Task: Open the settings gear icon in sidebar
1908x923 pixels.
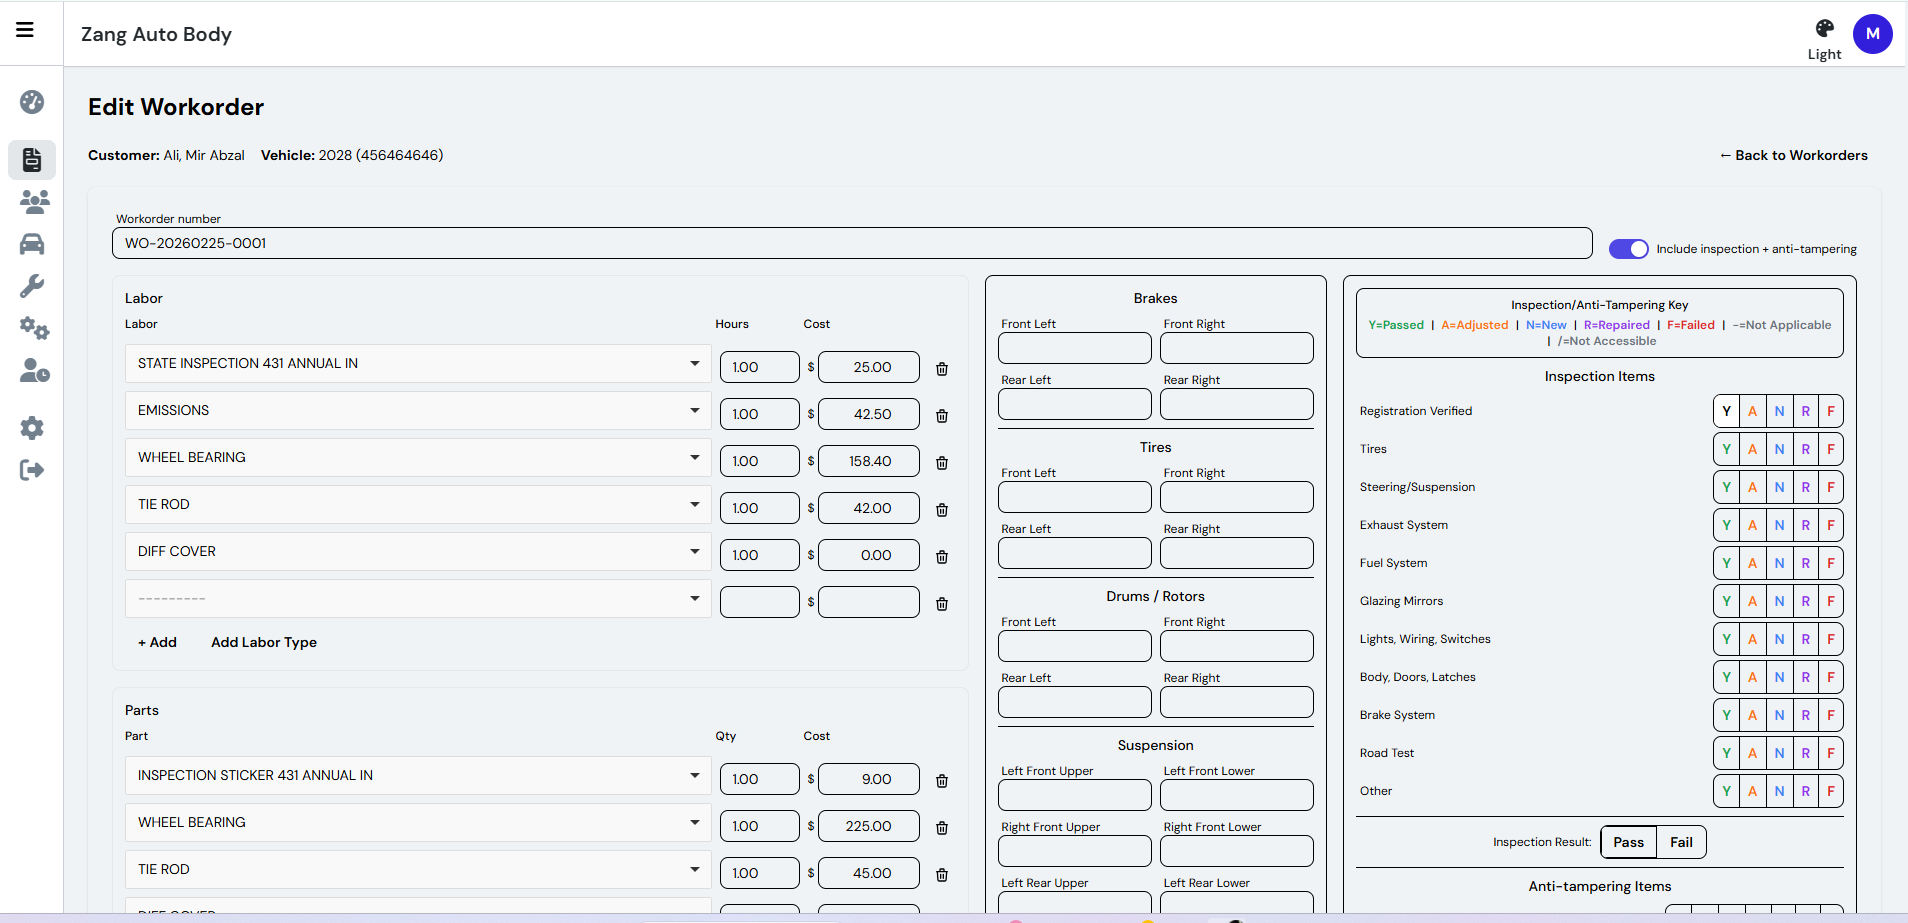Action: pyautogui.click(x=32, y=428)
